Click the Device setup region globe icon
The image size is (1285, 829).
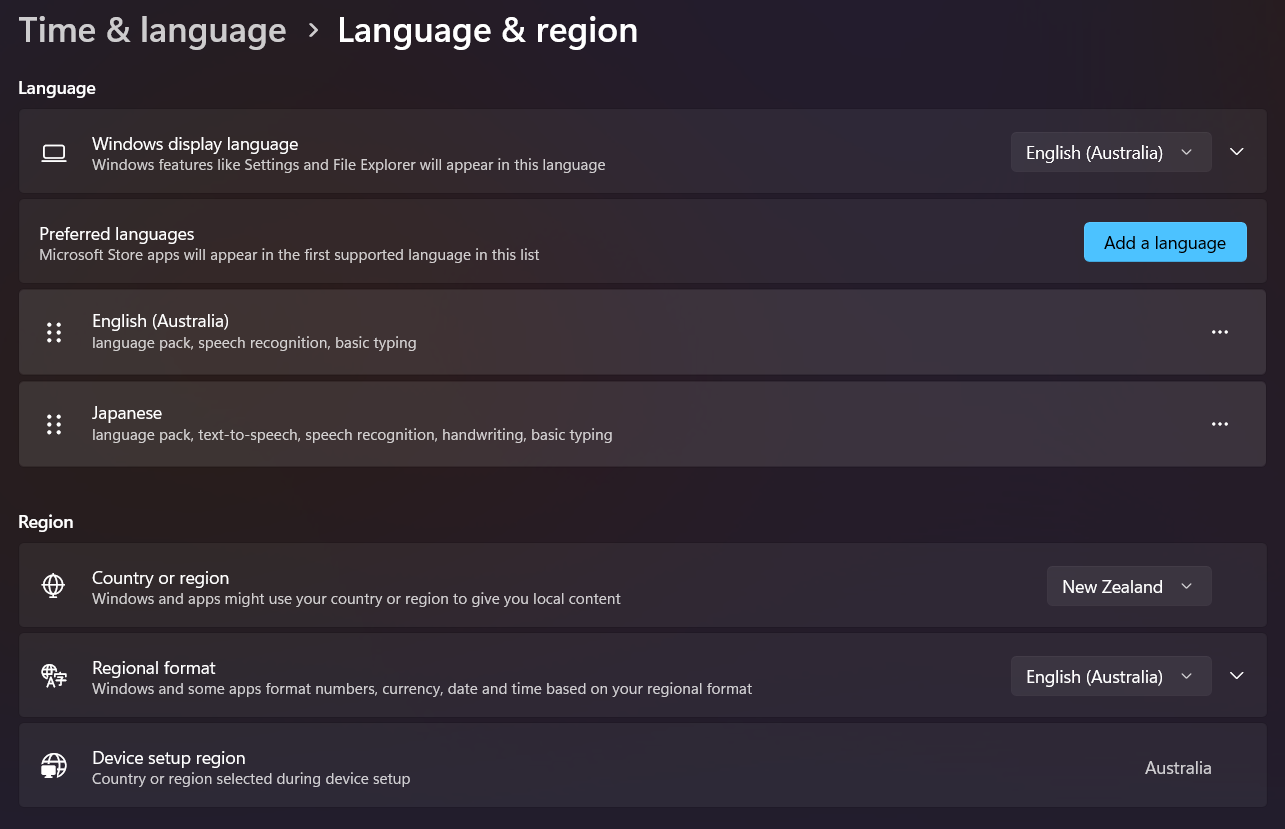click(54, 767)
